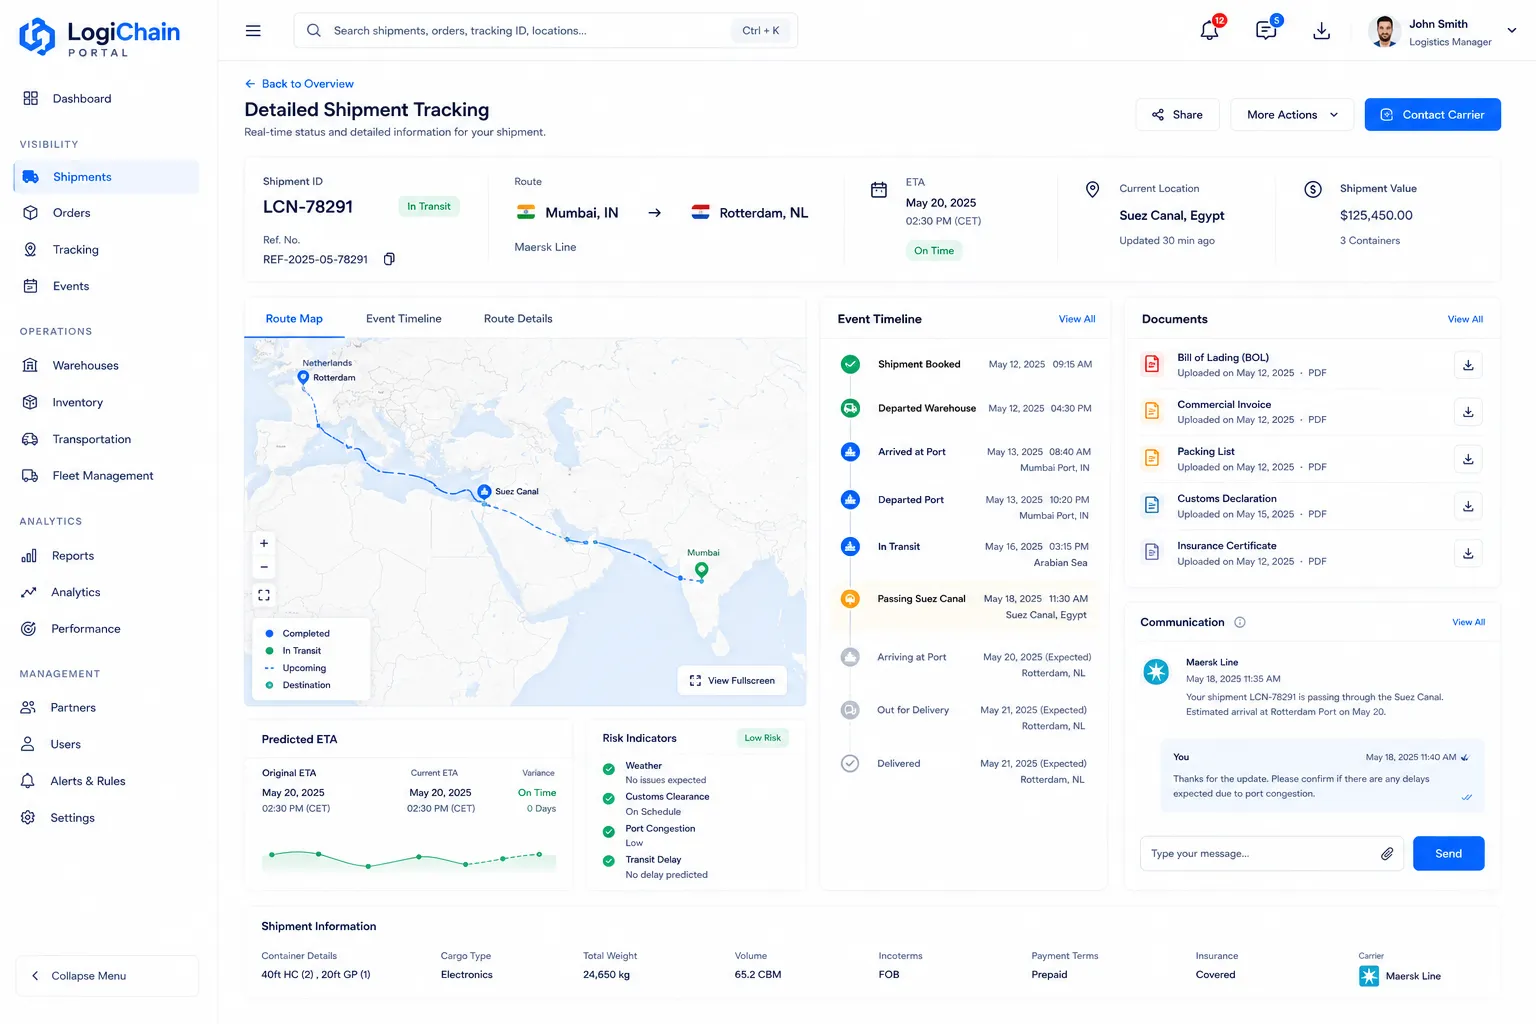
Task: Open the notifications bell
Action: click(1210, 30)
